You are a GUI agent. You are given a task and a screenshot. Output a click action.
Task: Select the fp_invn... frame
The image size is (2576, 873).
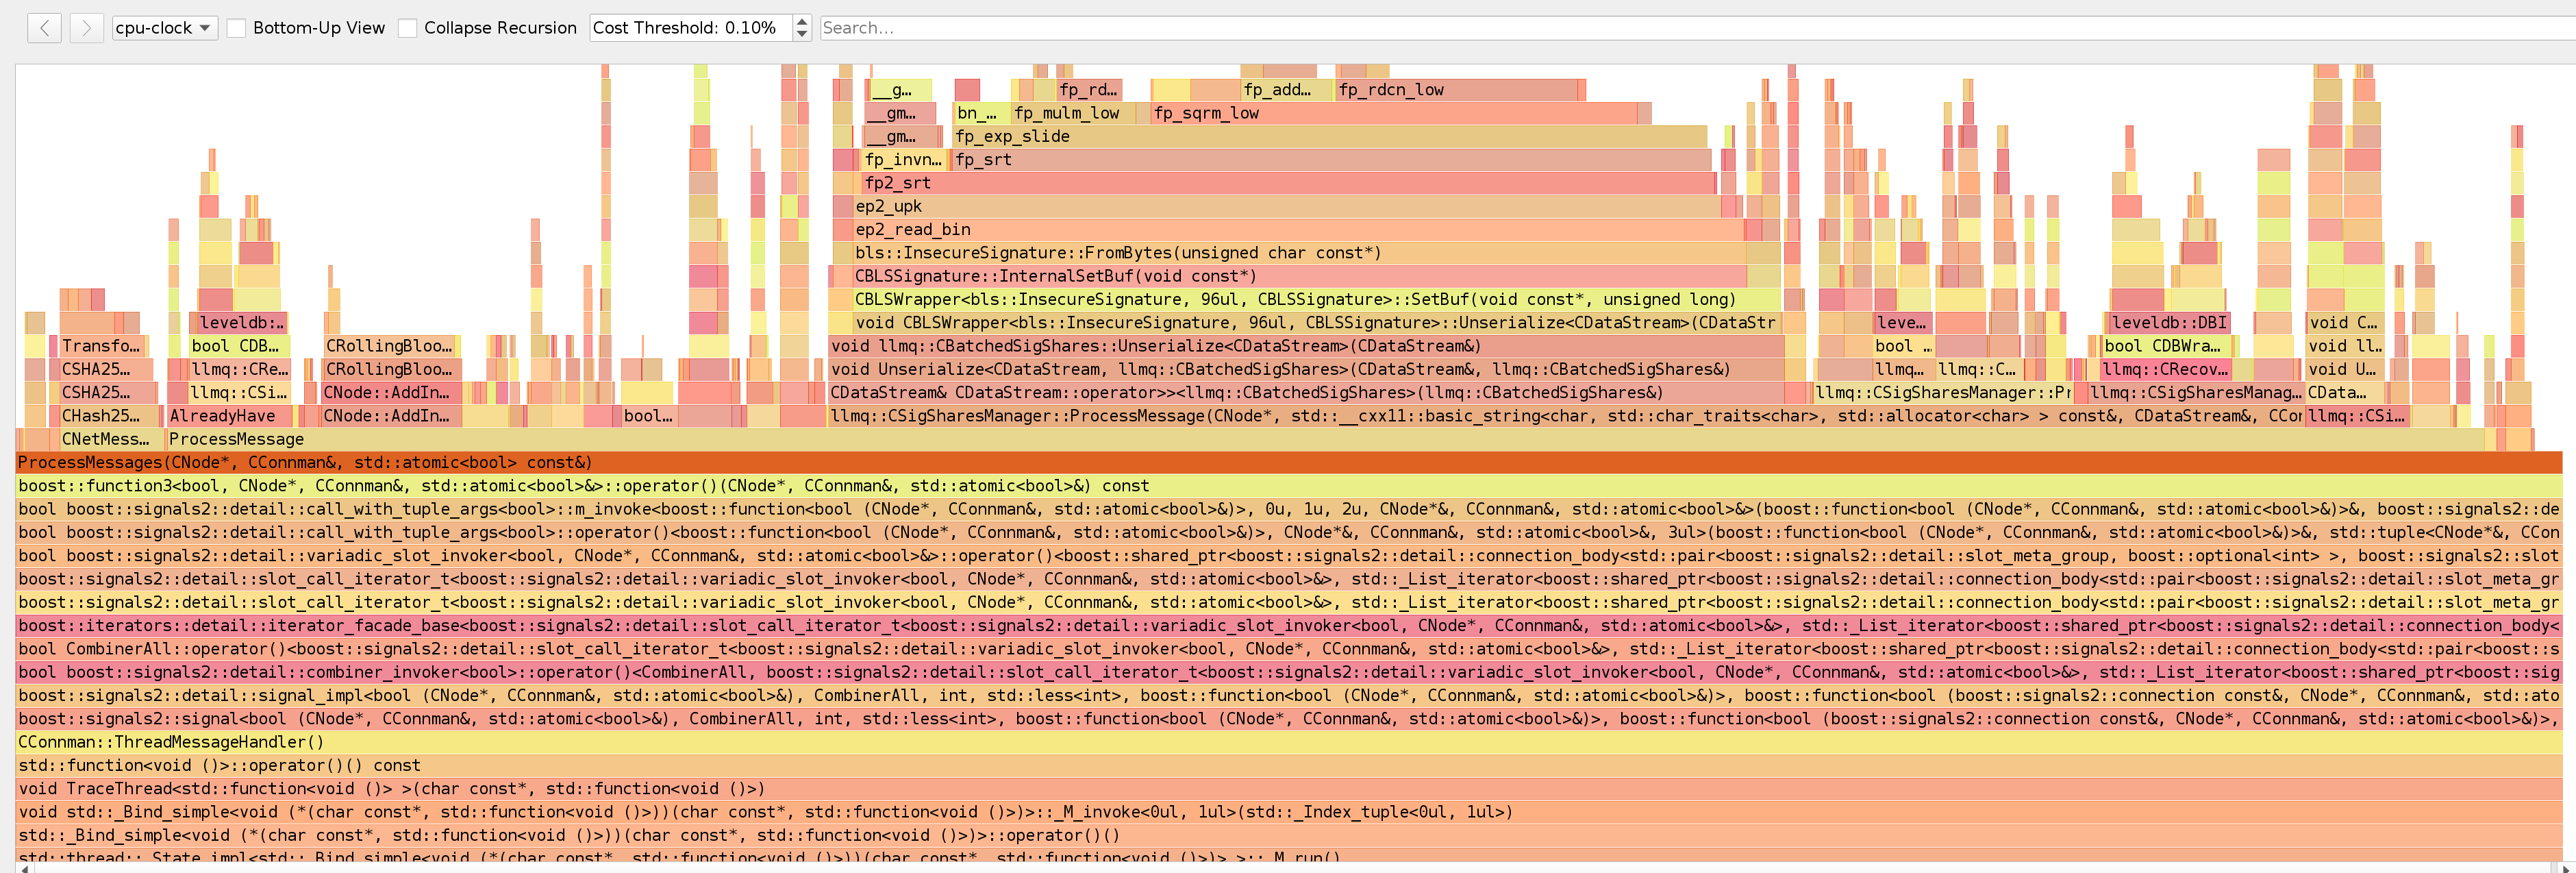point(903,159)
